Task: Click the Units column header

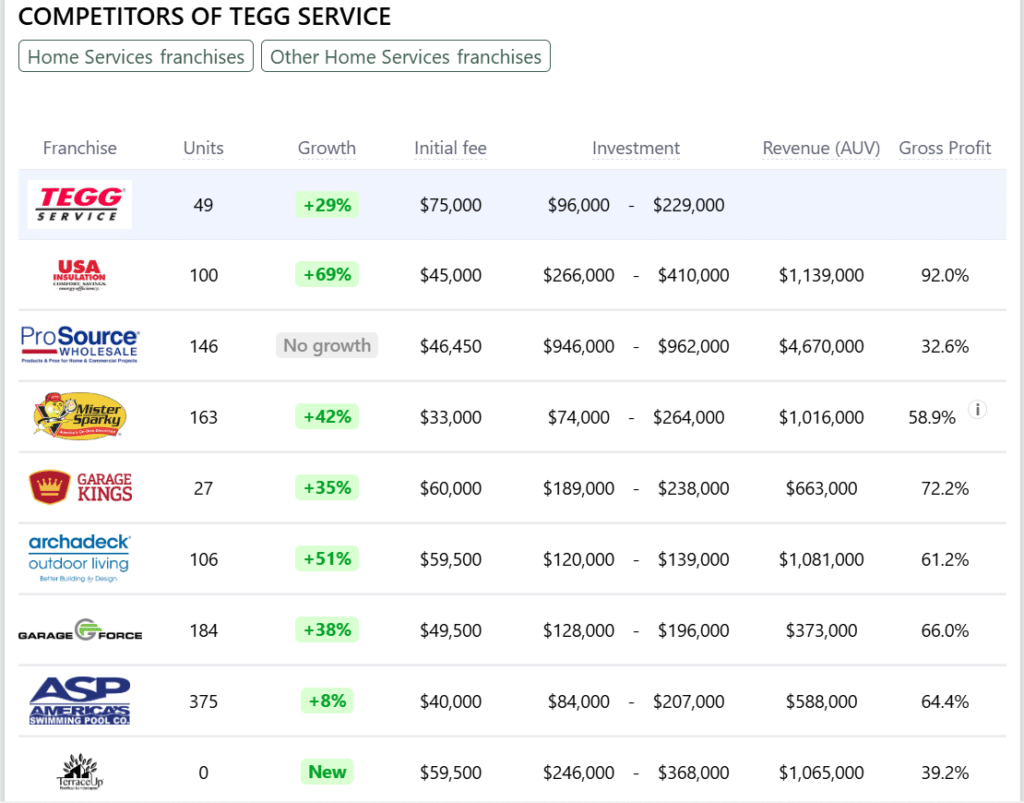Action: tap(203, 148)
